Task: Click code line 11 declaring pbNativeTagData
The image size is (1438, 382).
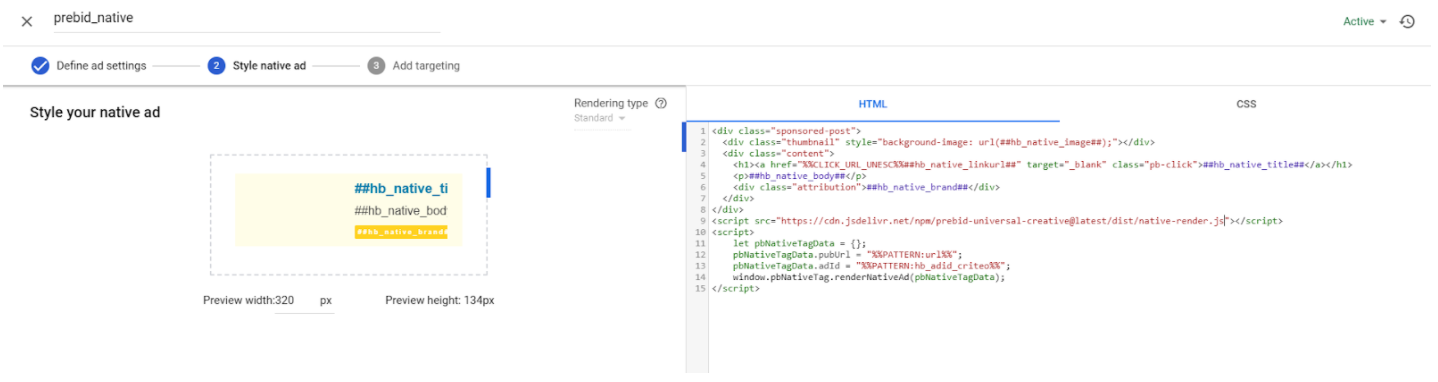Action: tap(800, 243)
